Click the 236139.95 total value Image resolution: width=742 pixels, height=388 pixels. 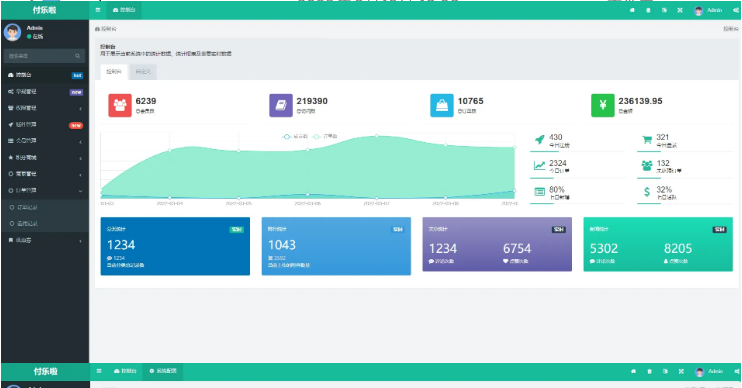tap(640, 101)
